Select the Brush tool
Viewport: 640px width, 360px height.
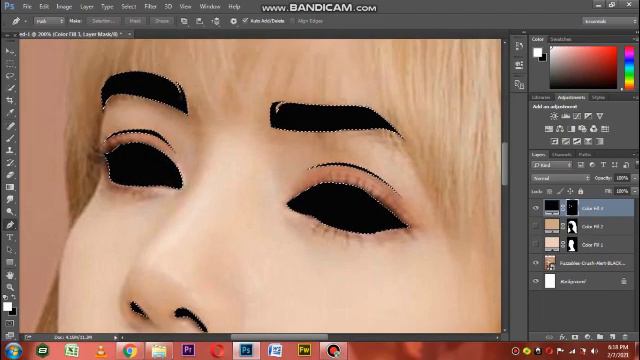point(10,138)
